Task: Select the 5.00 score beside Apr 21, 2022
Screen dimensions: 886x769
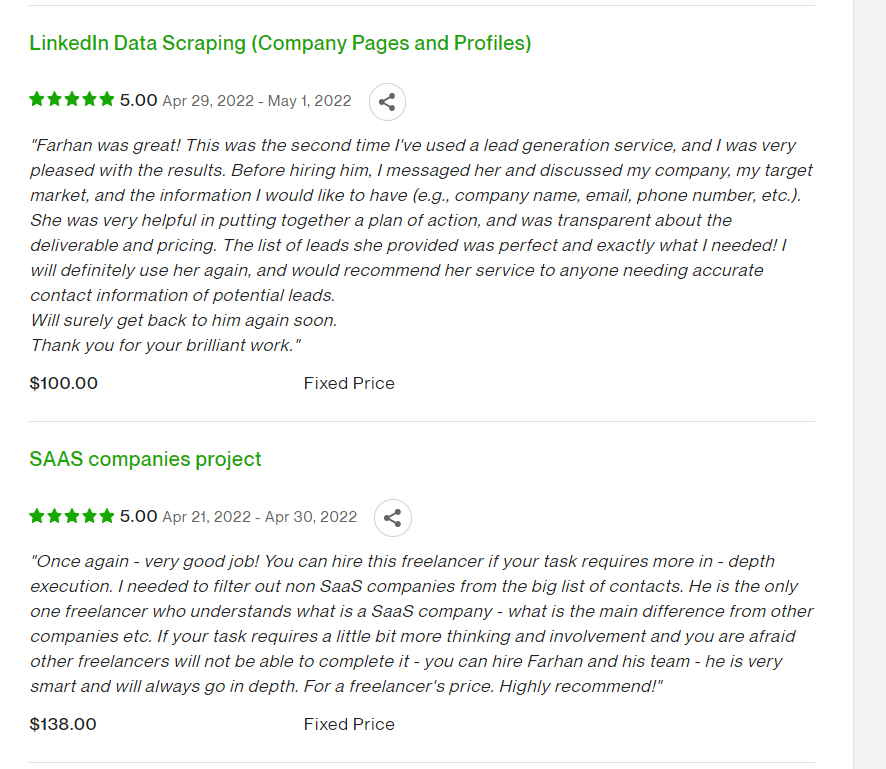Action: pyautogui.click(x=138, y=516)
